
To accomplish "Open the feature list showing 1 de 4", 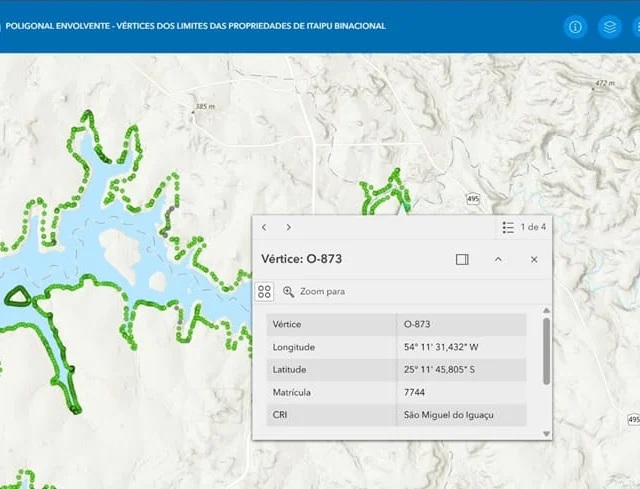I will click(x=525, y=227).
